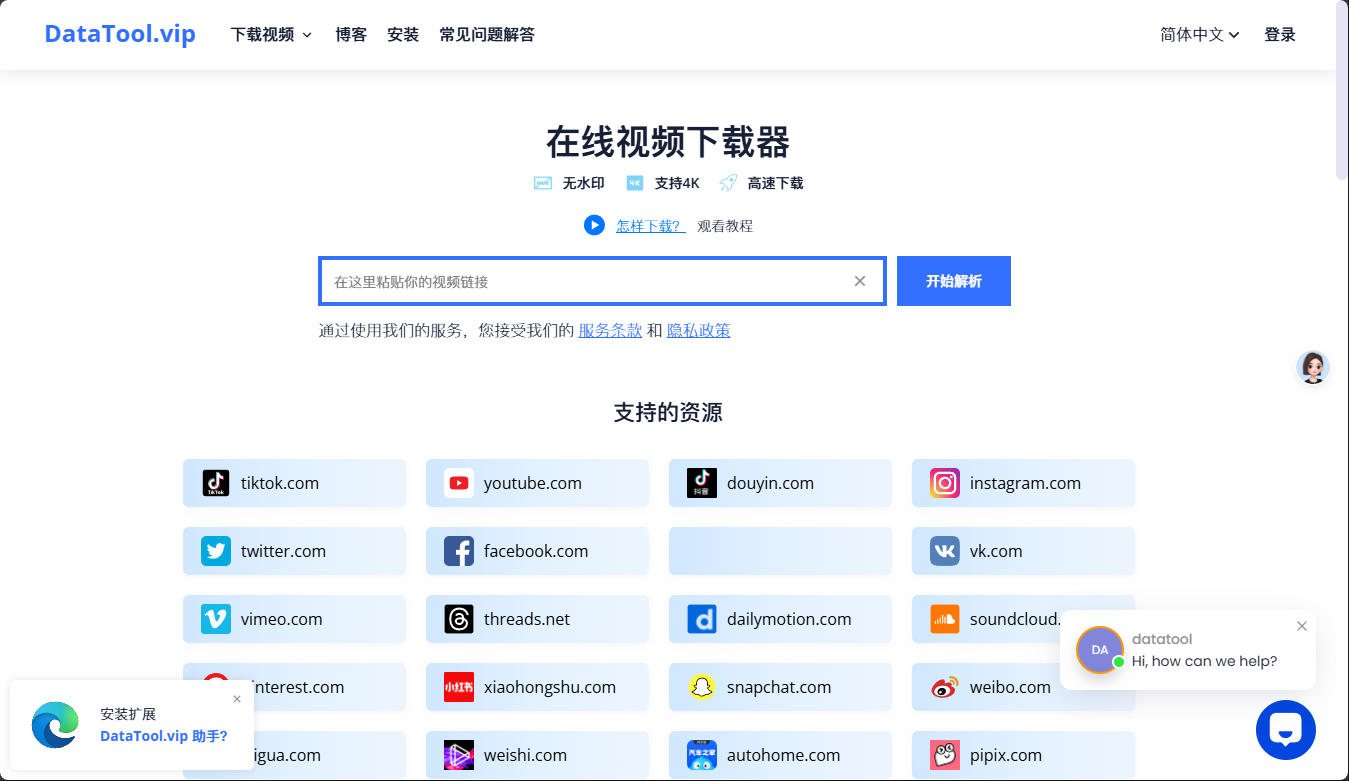The height and width of the screenshot is (781, 1349).
Task: Click the Threads logo icon
Action: (x=459, y=619)
